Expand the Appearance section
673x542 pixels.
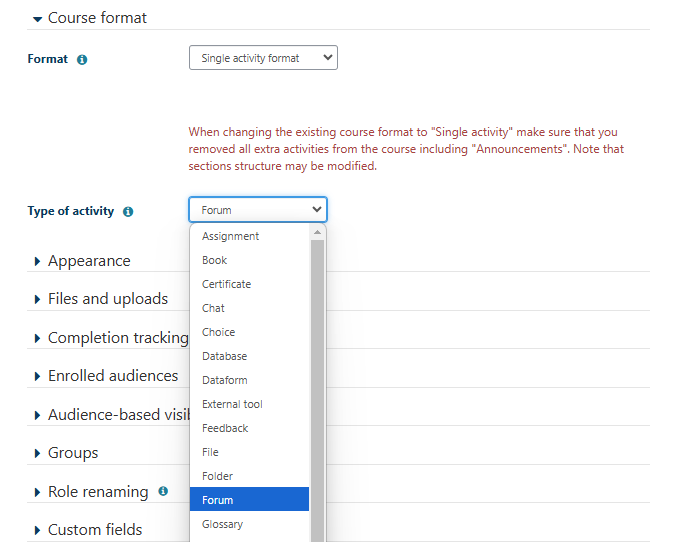point(88,261)
